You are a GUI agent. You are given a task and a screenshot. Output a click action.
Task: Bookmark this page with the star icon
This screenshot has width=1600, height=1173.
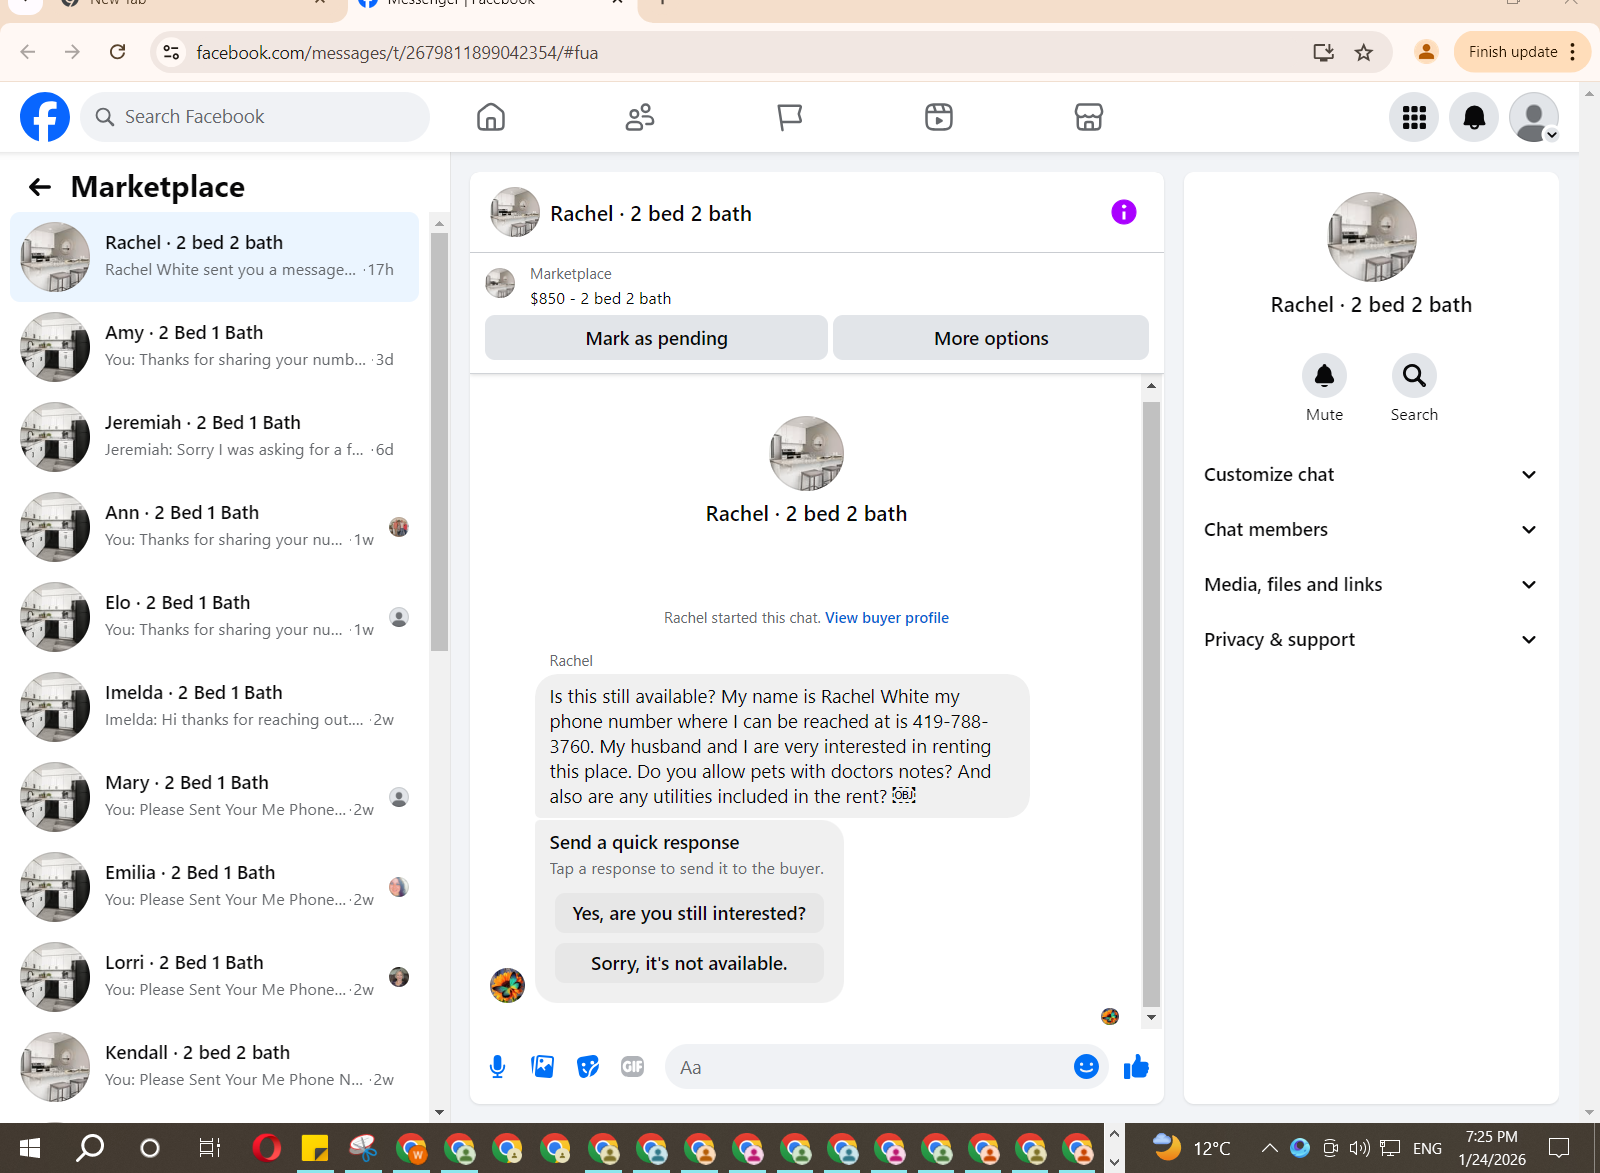[1364, 52]
